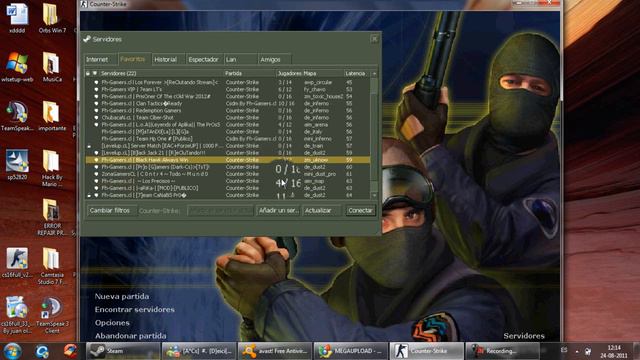The height and width of the screenshot is (360, 640).
Task: Sort by the shield secure column header
Action: coord(95,73)
